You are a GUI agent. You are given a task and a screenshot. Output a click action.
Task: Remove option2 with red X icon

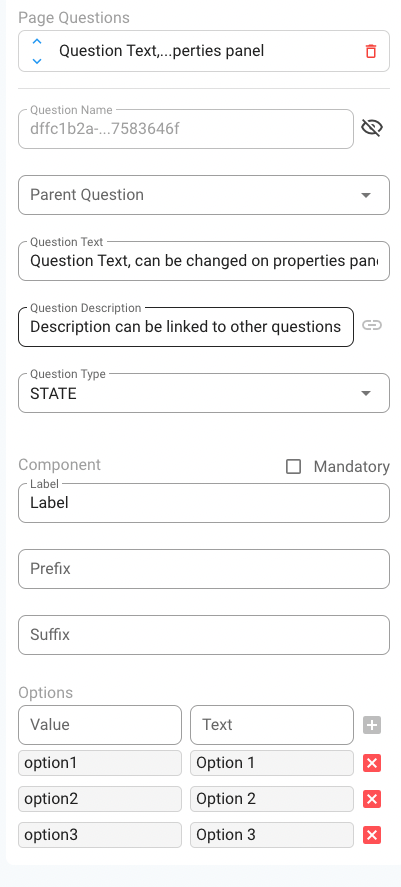[x=372, y=799]
